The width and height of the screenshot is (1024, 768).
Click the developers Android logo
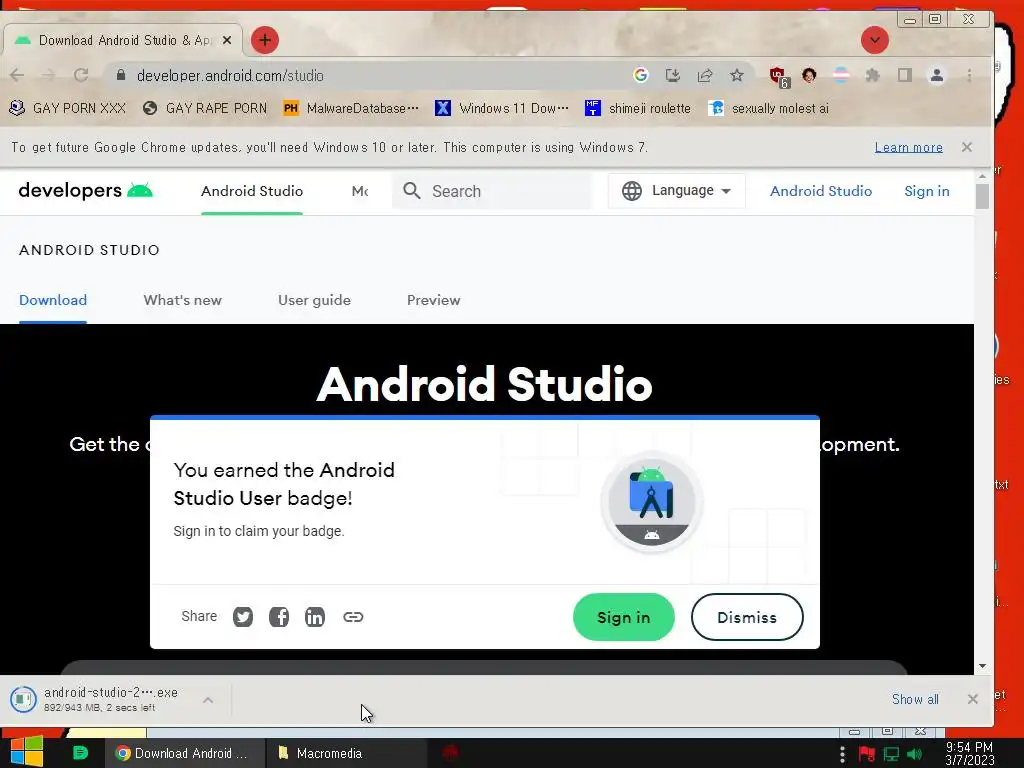[x=86, y=191]
